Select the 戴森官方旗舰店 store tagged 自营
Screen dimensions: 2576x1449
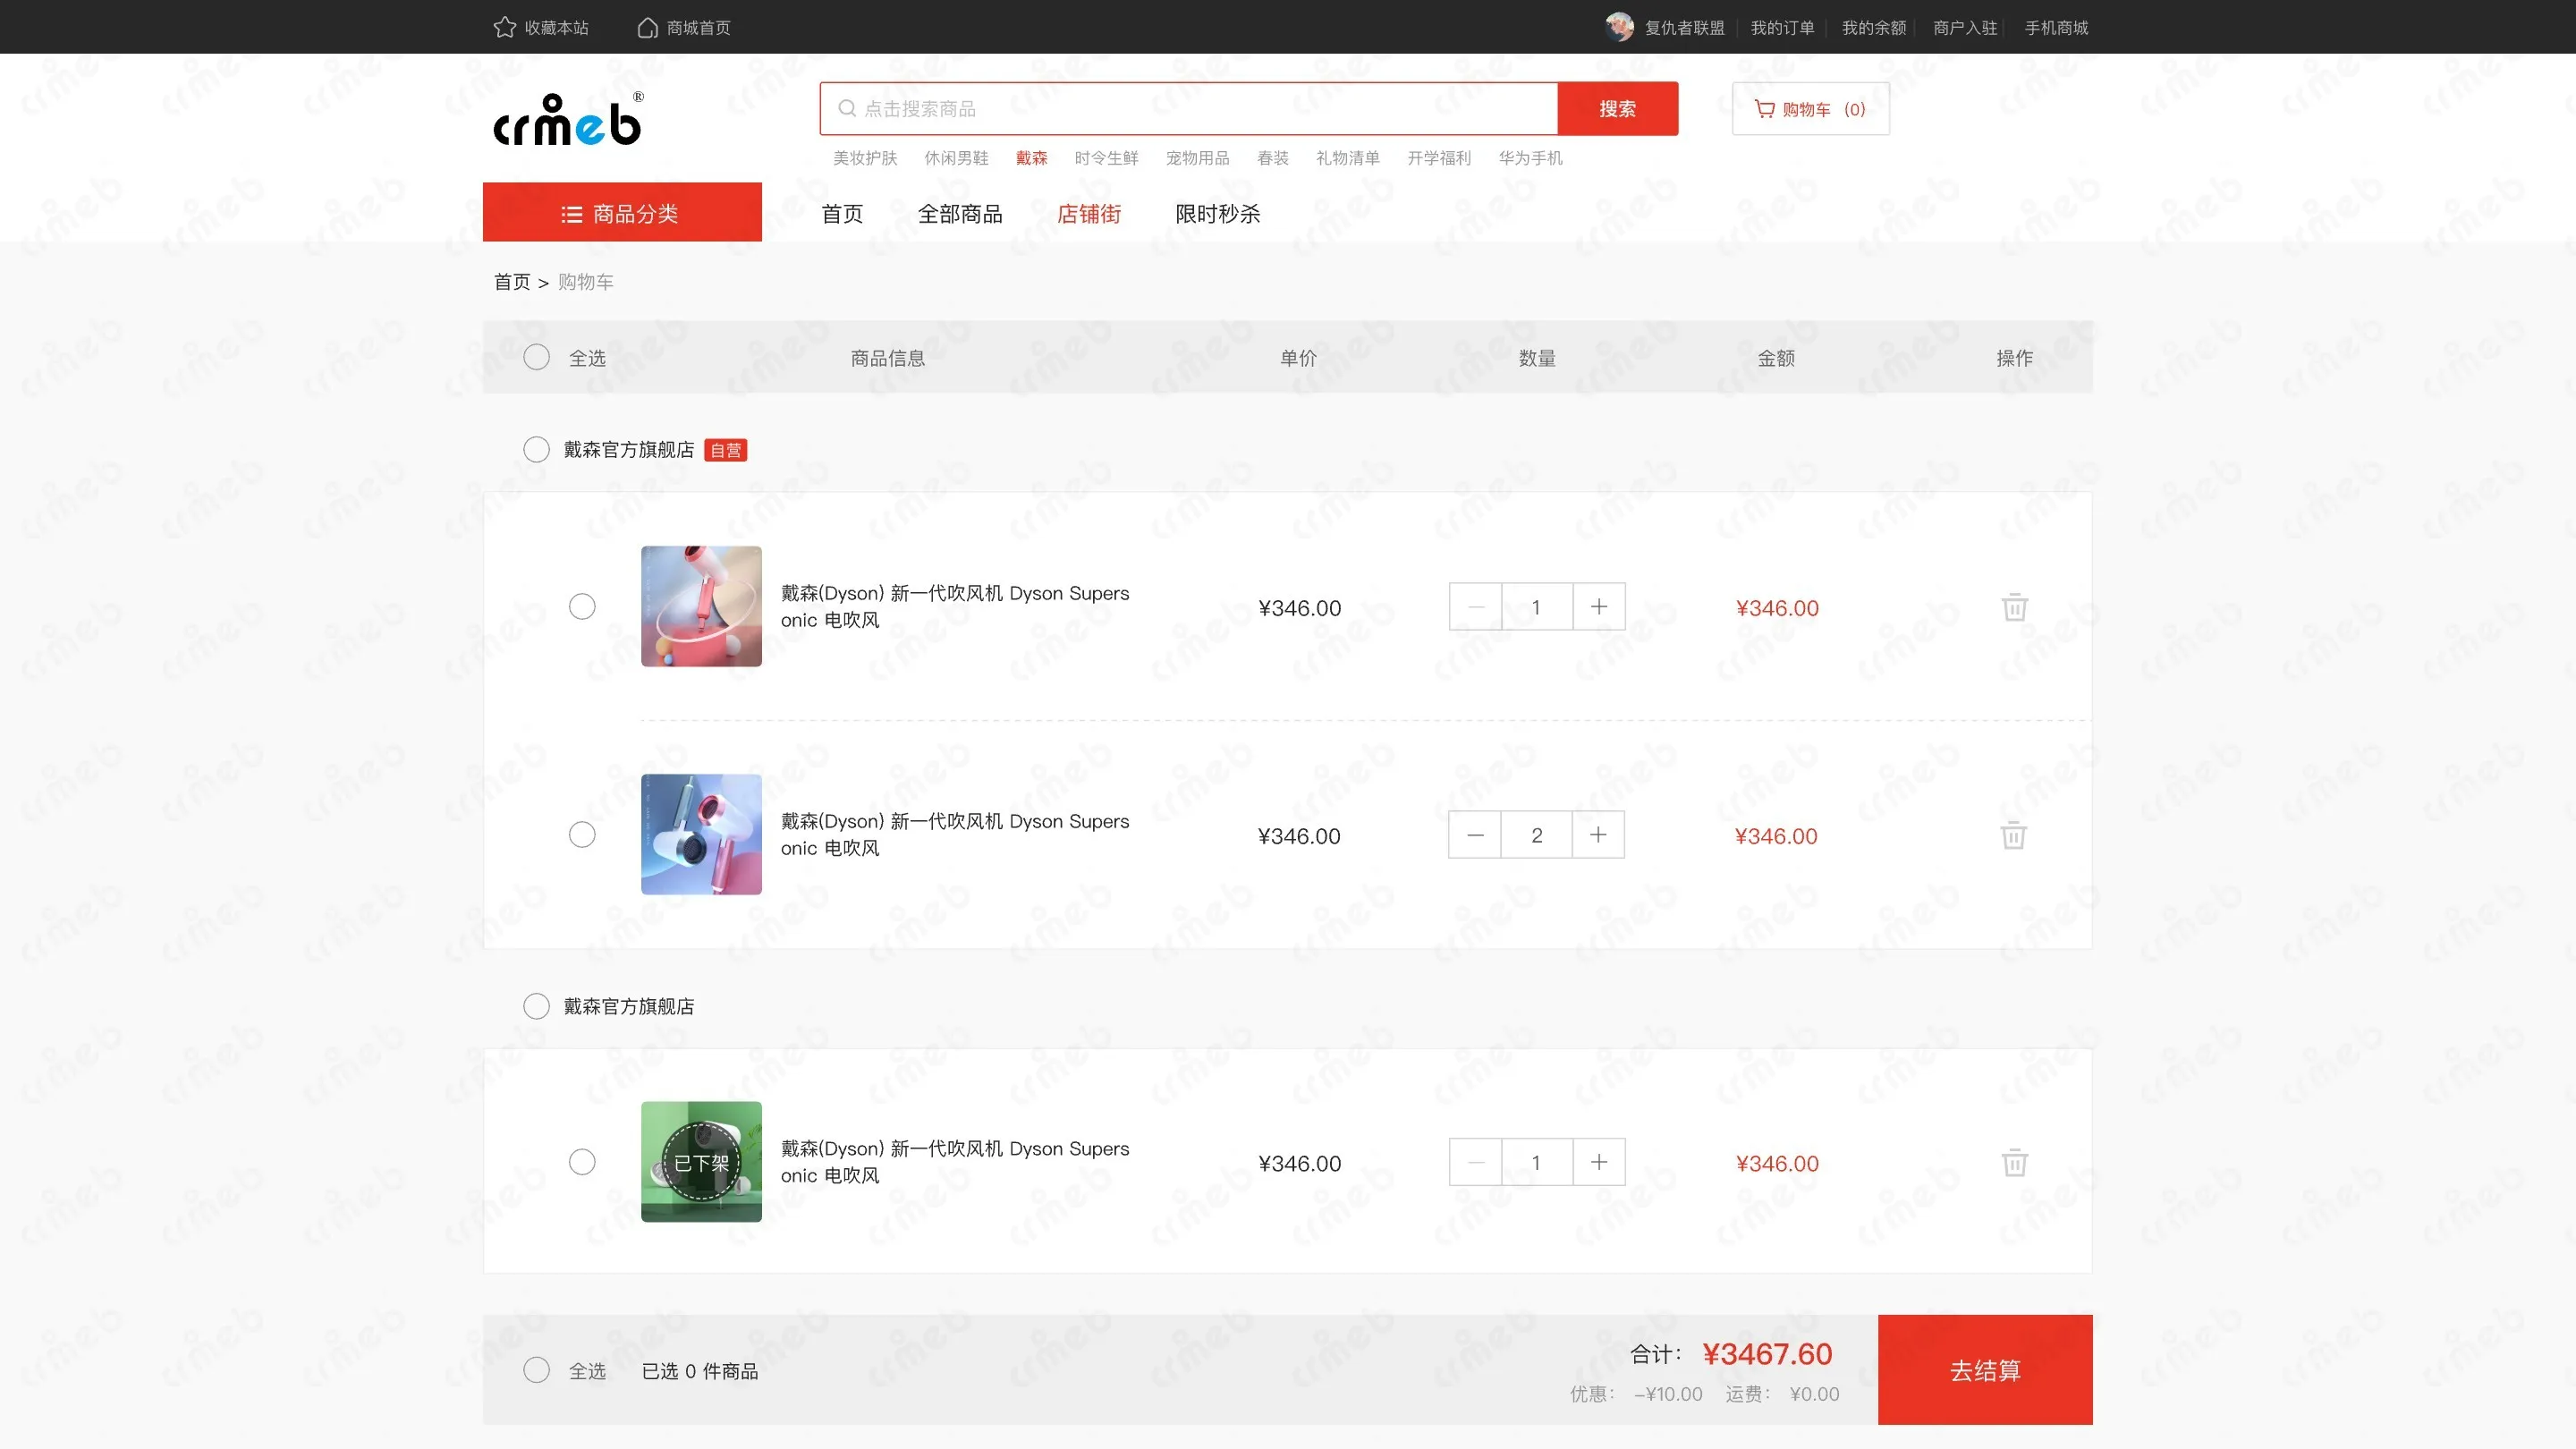tap(537, 449)
